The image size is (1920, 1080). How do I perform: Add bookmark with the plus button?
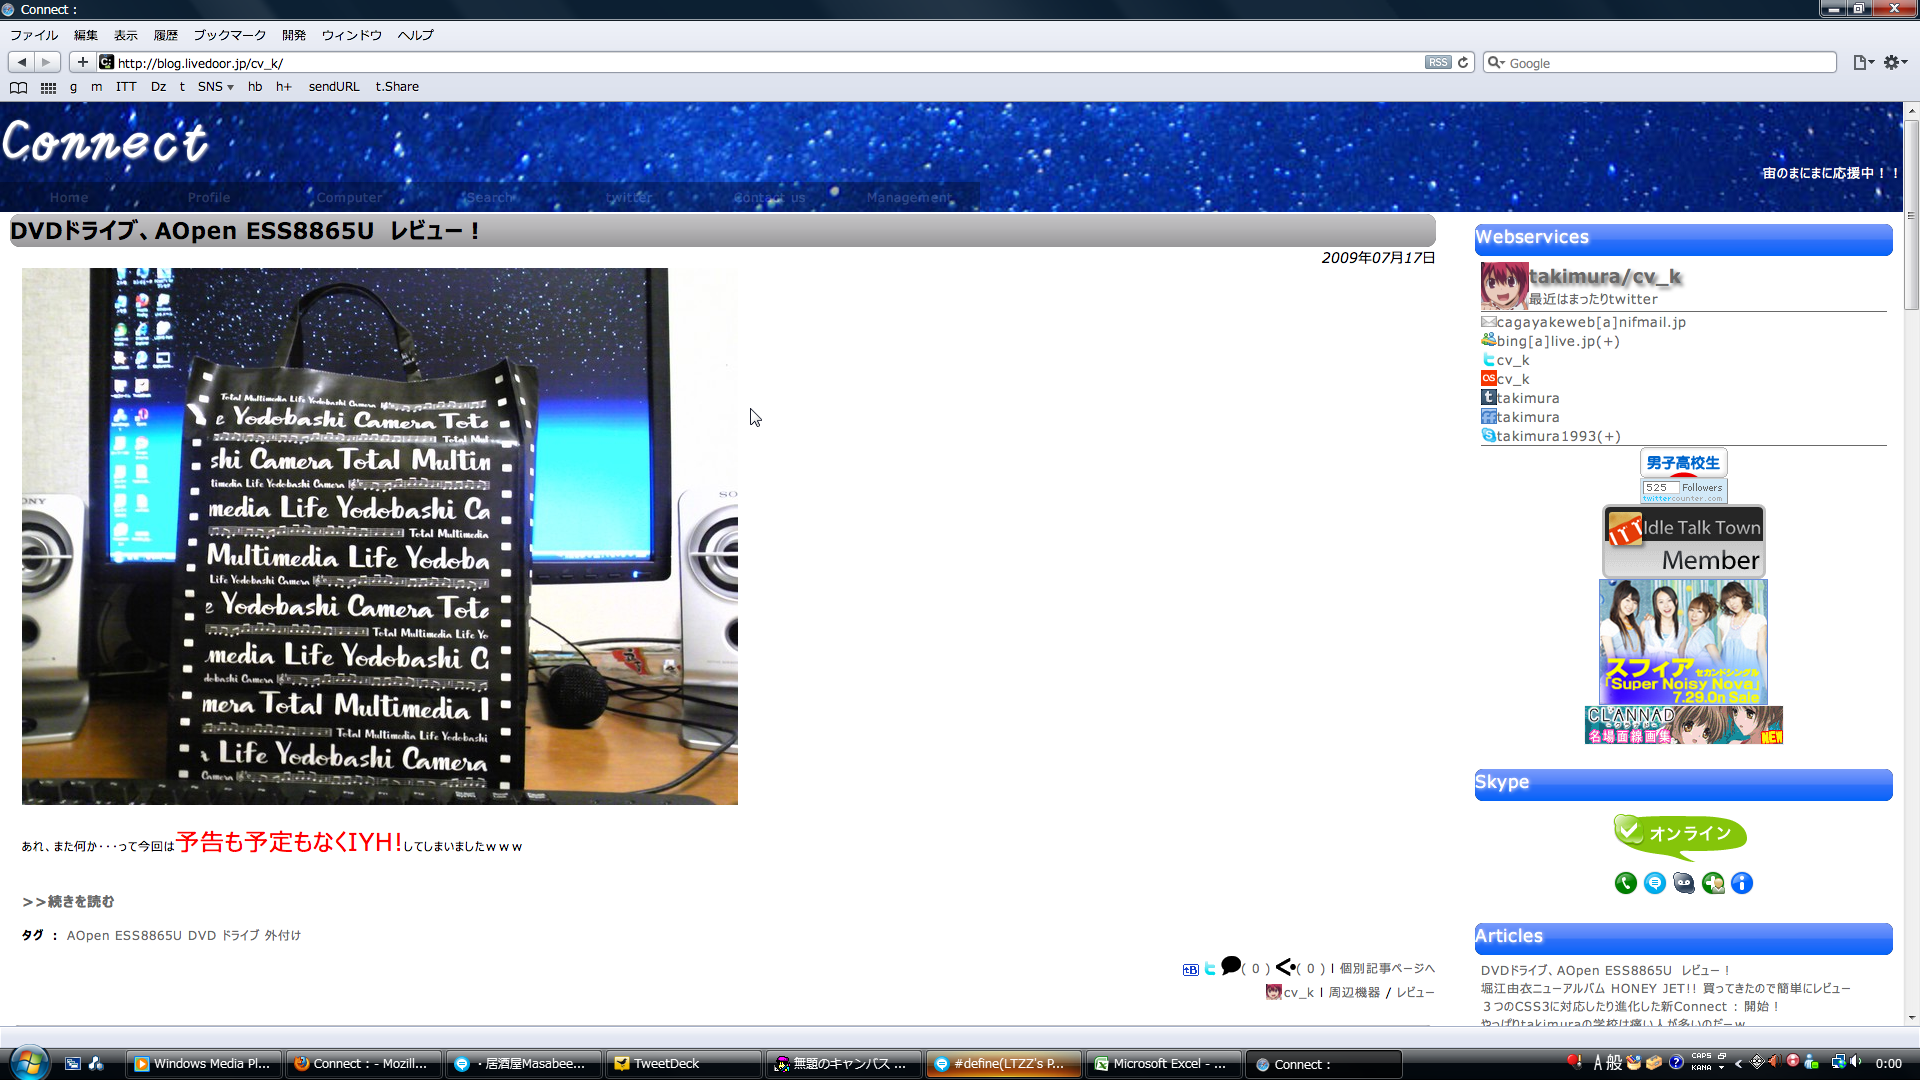pos(83,62)
